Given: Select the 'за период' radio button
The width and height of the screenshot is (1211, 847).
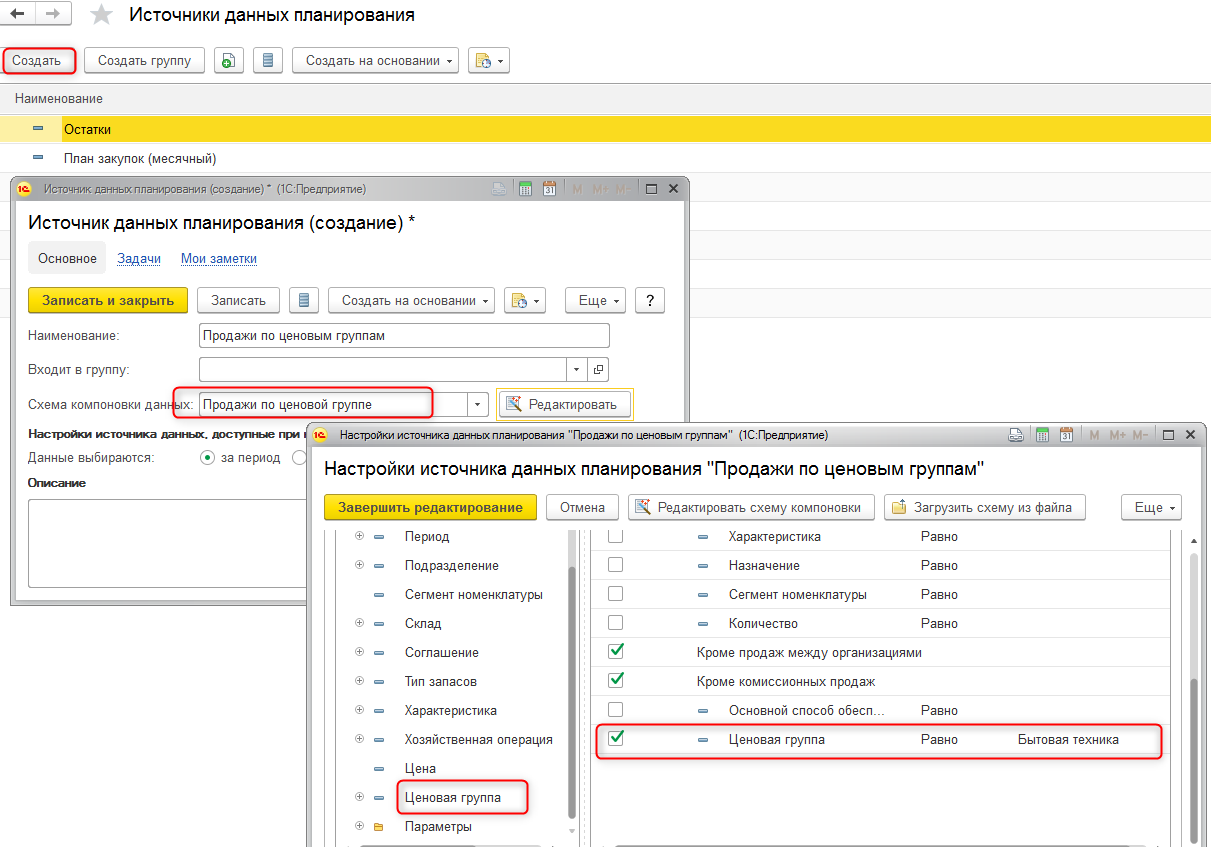Looking at the screenshot, I should coord(208,457).
